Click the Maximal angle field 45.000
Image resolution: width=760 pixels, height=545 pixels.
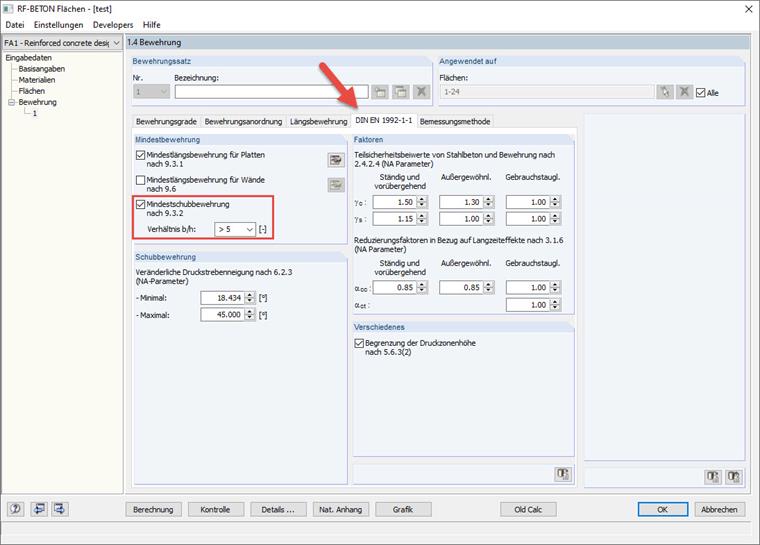(222, 315)
